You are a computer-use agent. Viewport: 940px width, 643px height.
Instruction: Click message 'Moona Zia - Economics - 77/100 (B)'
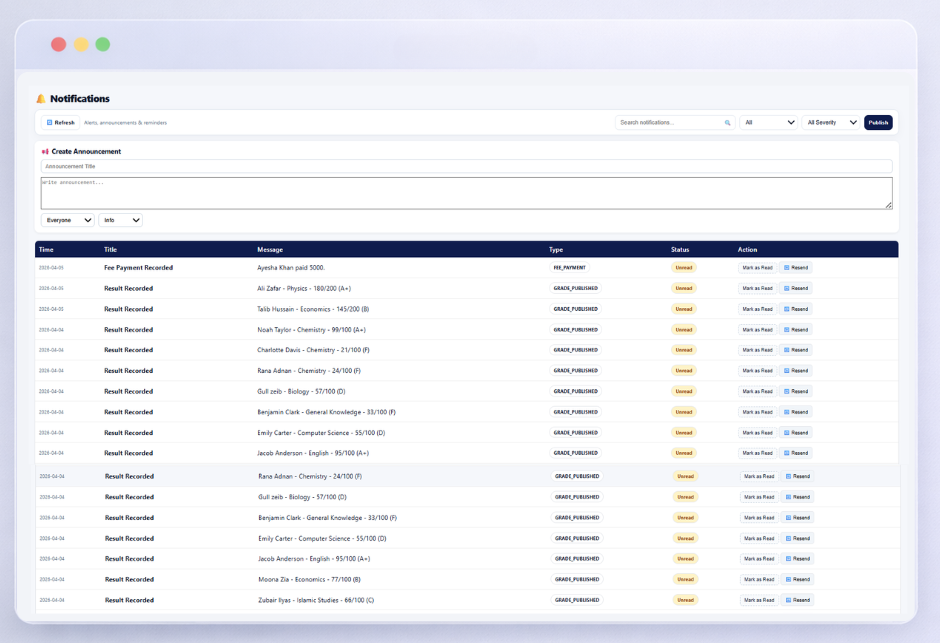[x=309, y=579]
